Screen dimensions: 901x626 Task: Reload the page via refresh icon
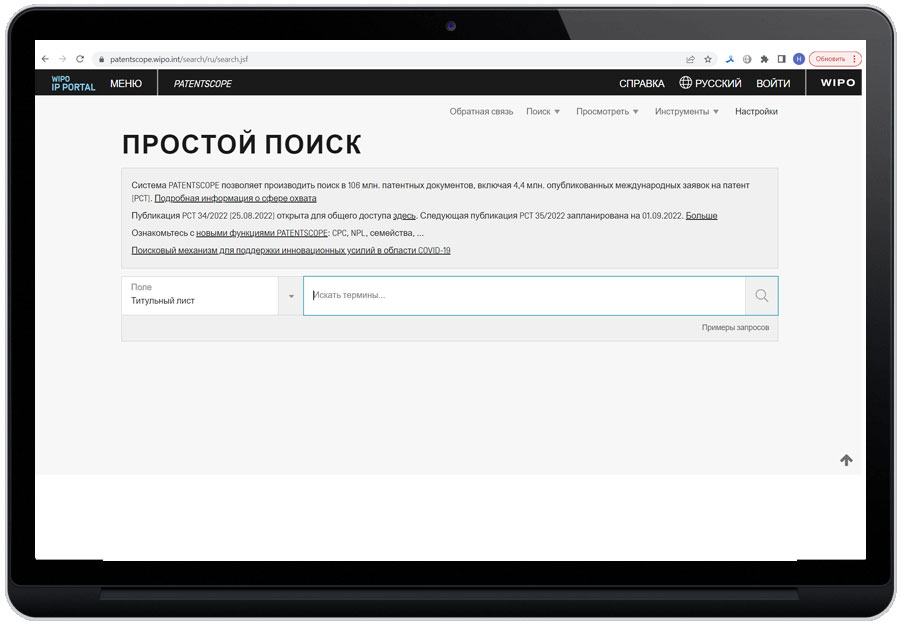tap(80, 58)
